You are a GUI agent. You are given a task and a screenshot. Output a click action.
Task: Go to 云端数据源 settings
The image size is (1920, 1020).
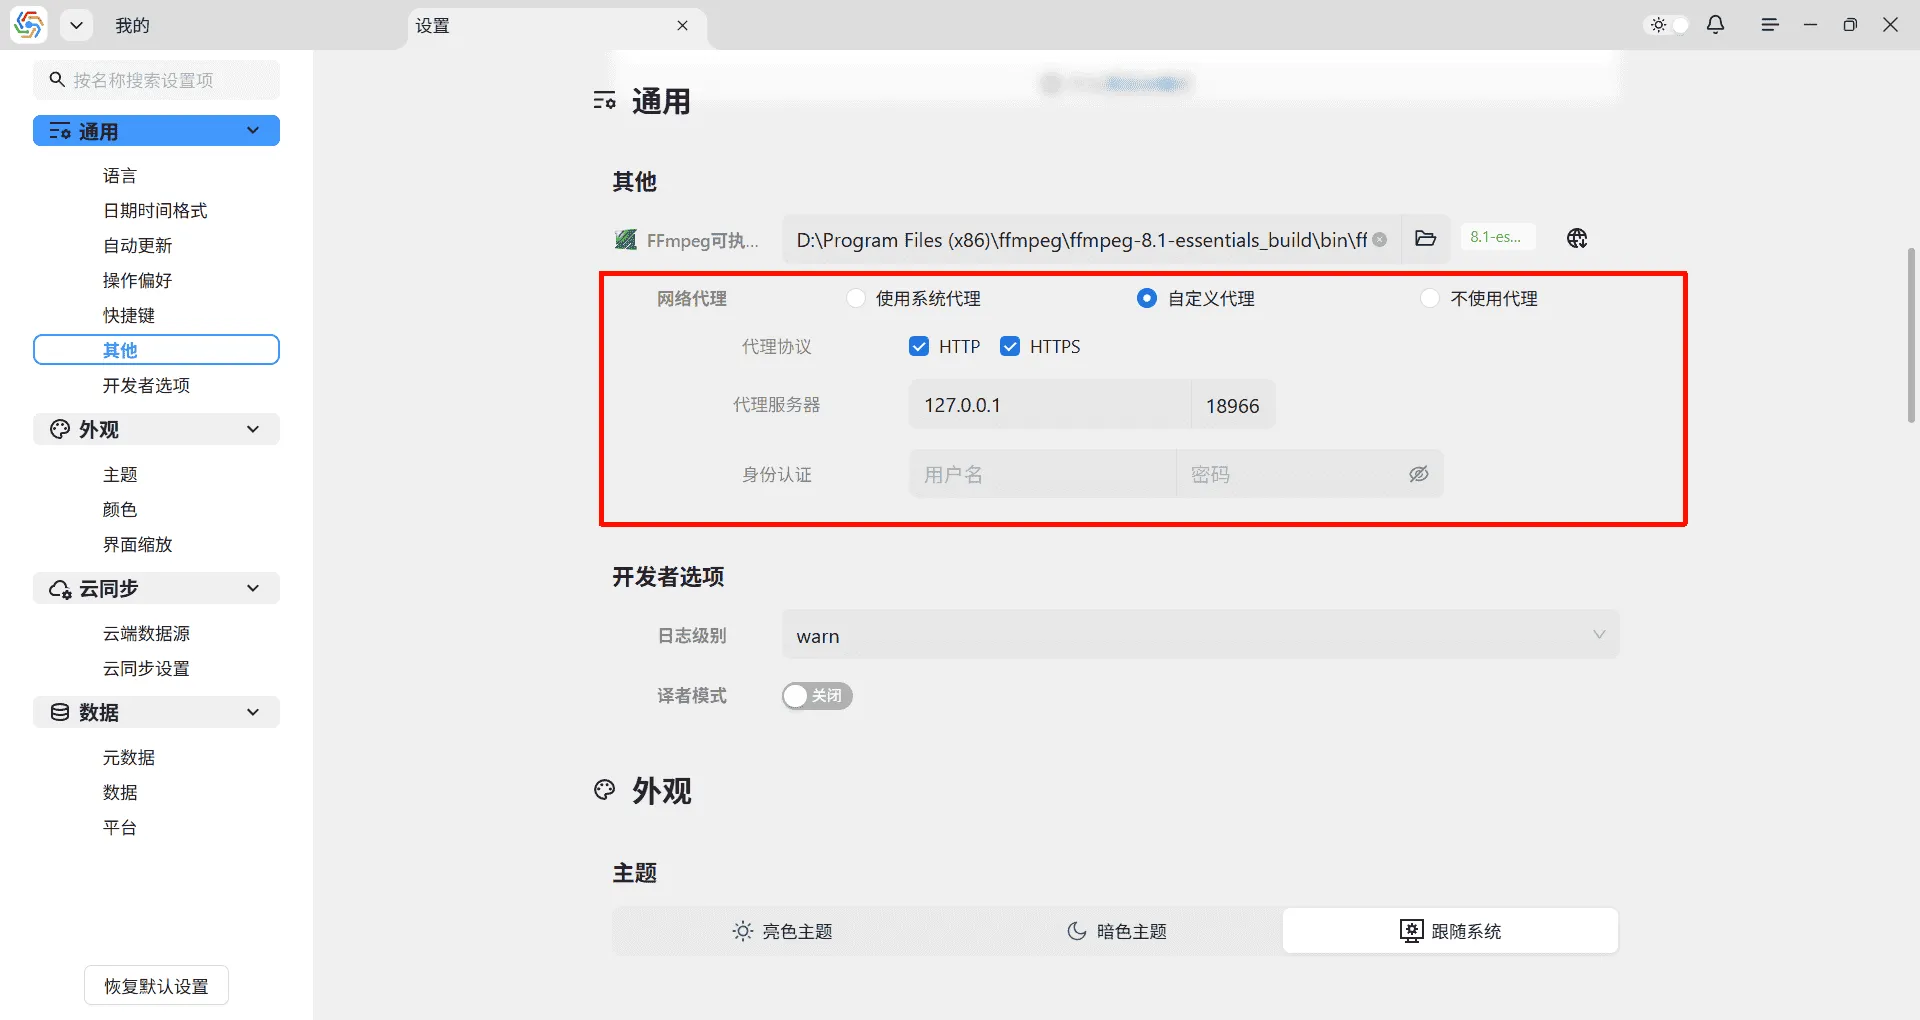[x=146, y=634]
